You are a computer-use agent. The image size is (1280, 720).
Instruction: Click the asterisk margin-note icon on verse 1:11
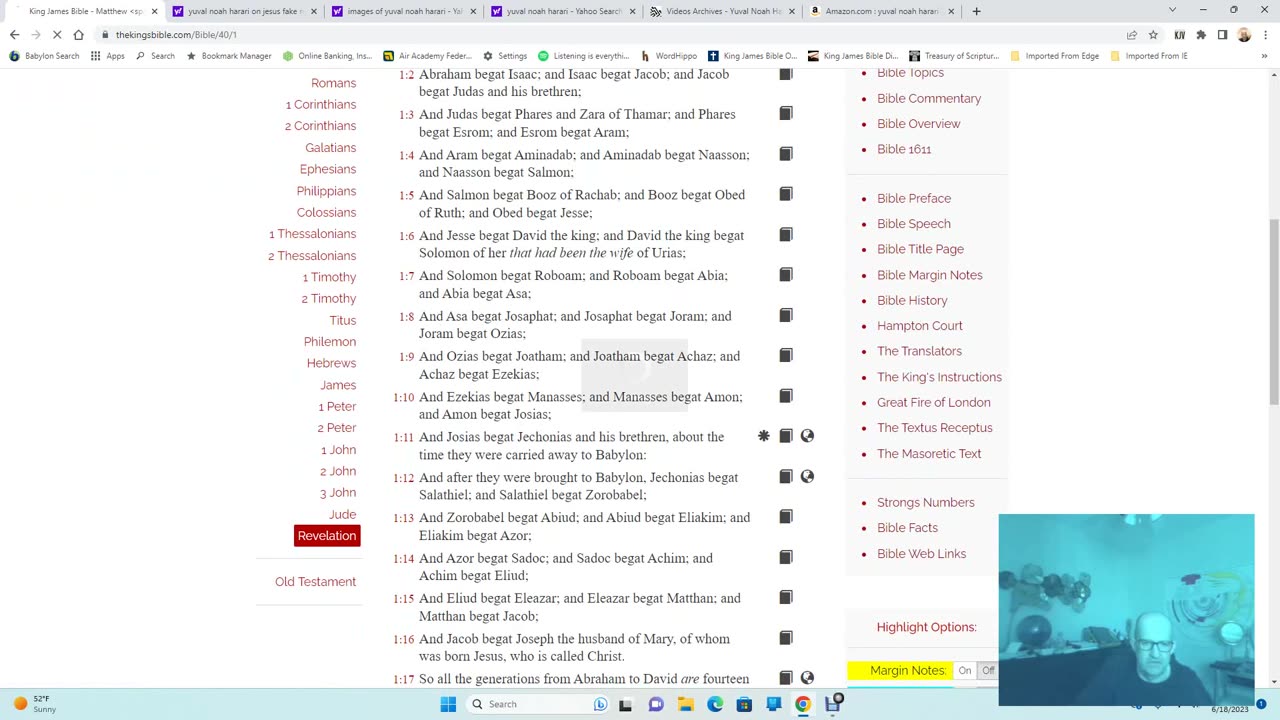click(x=764, y=436)
